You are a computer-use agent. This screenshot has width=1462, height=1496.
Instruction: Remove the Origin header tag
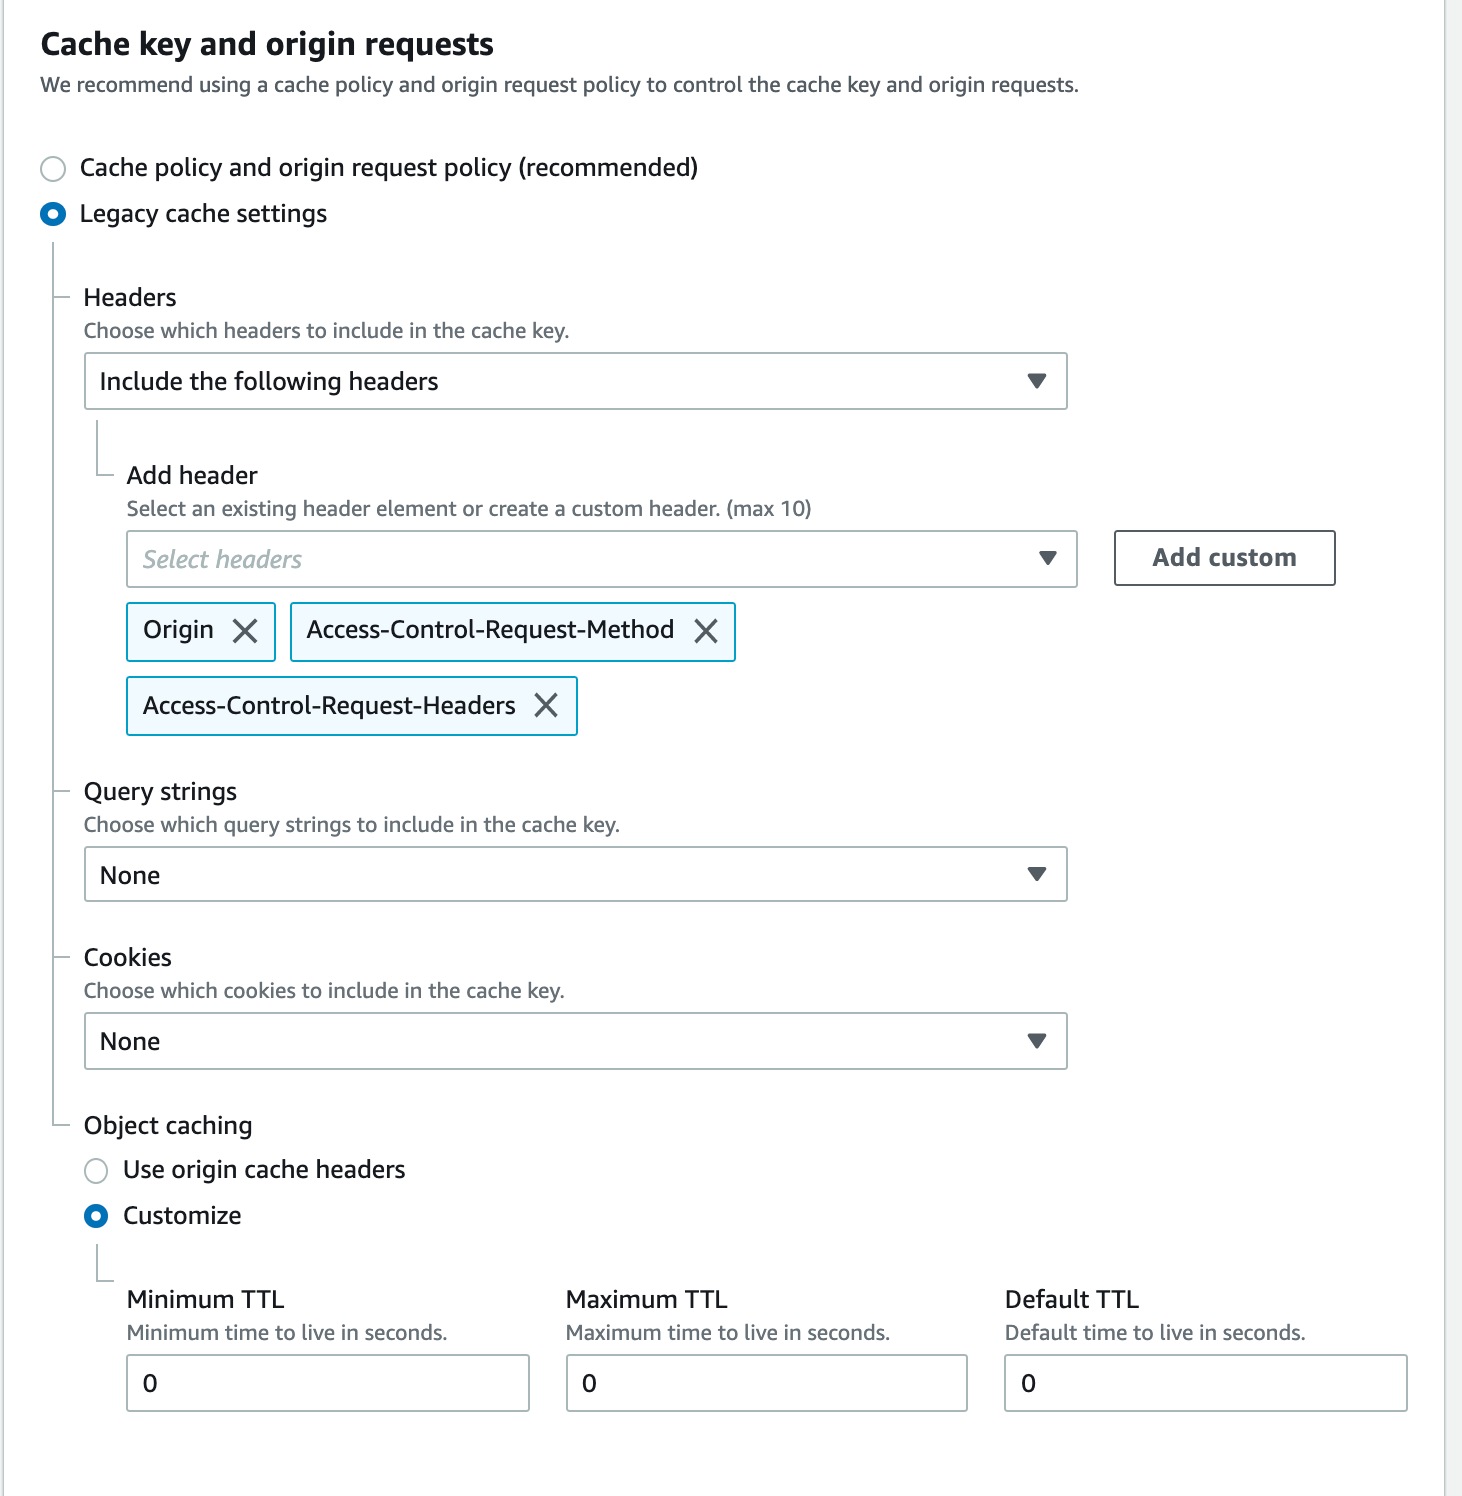click(245, 631)
